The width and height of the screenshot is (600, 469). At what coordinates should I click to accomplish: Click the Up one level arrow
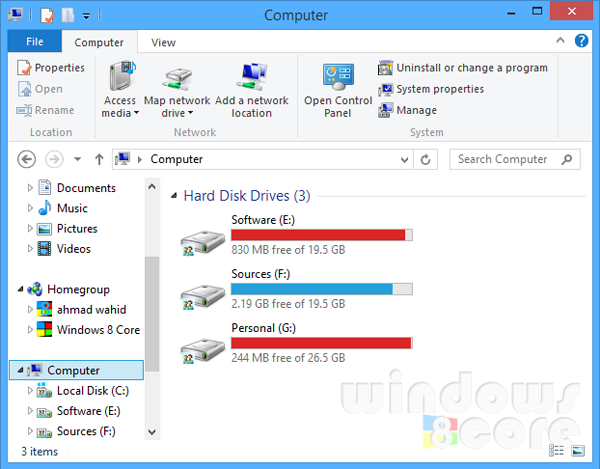pos(99,159)
